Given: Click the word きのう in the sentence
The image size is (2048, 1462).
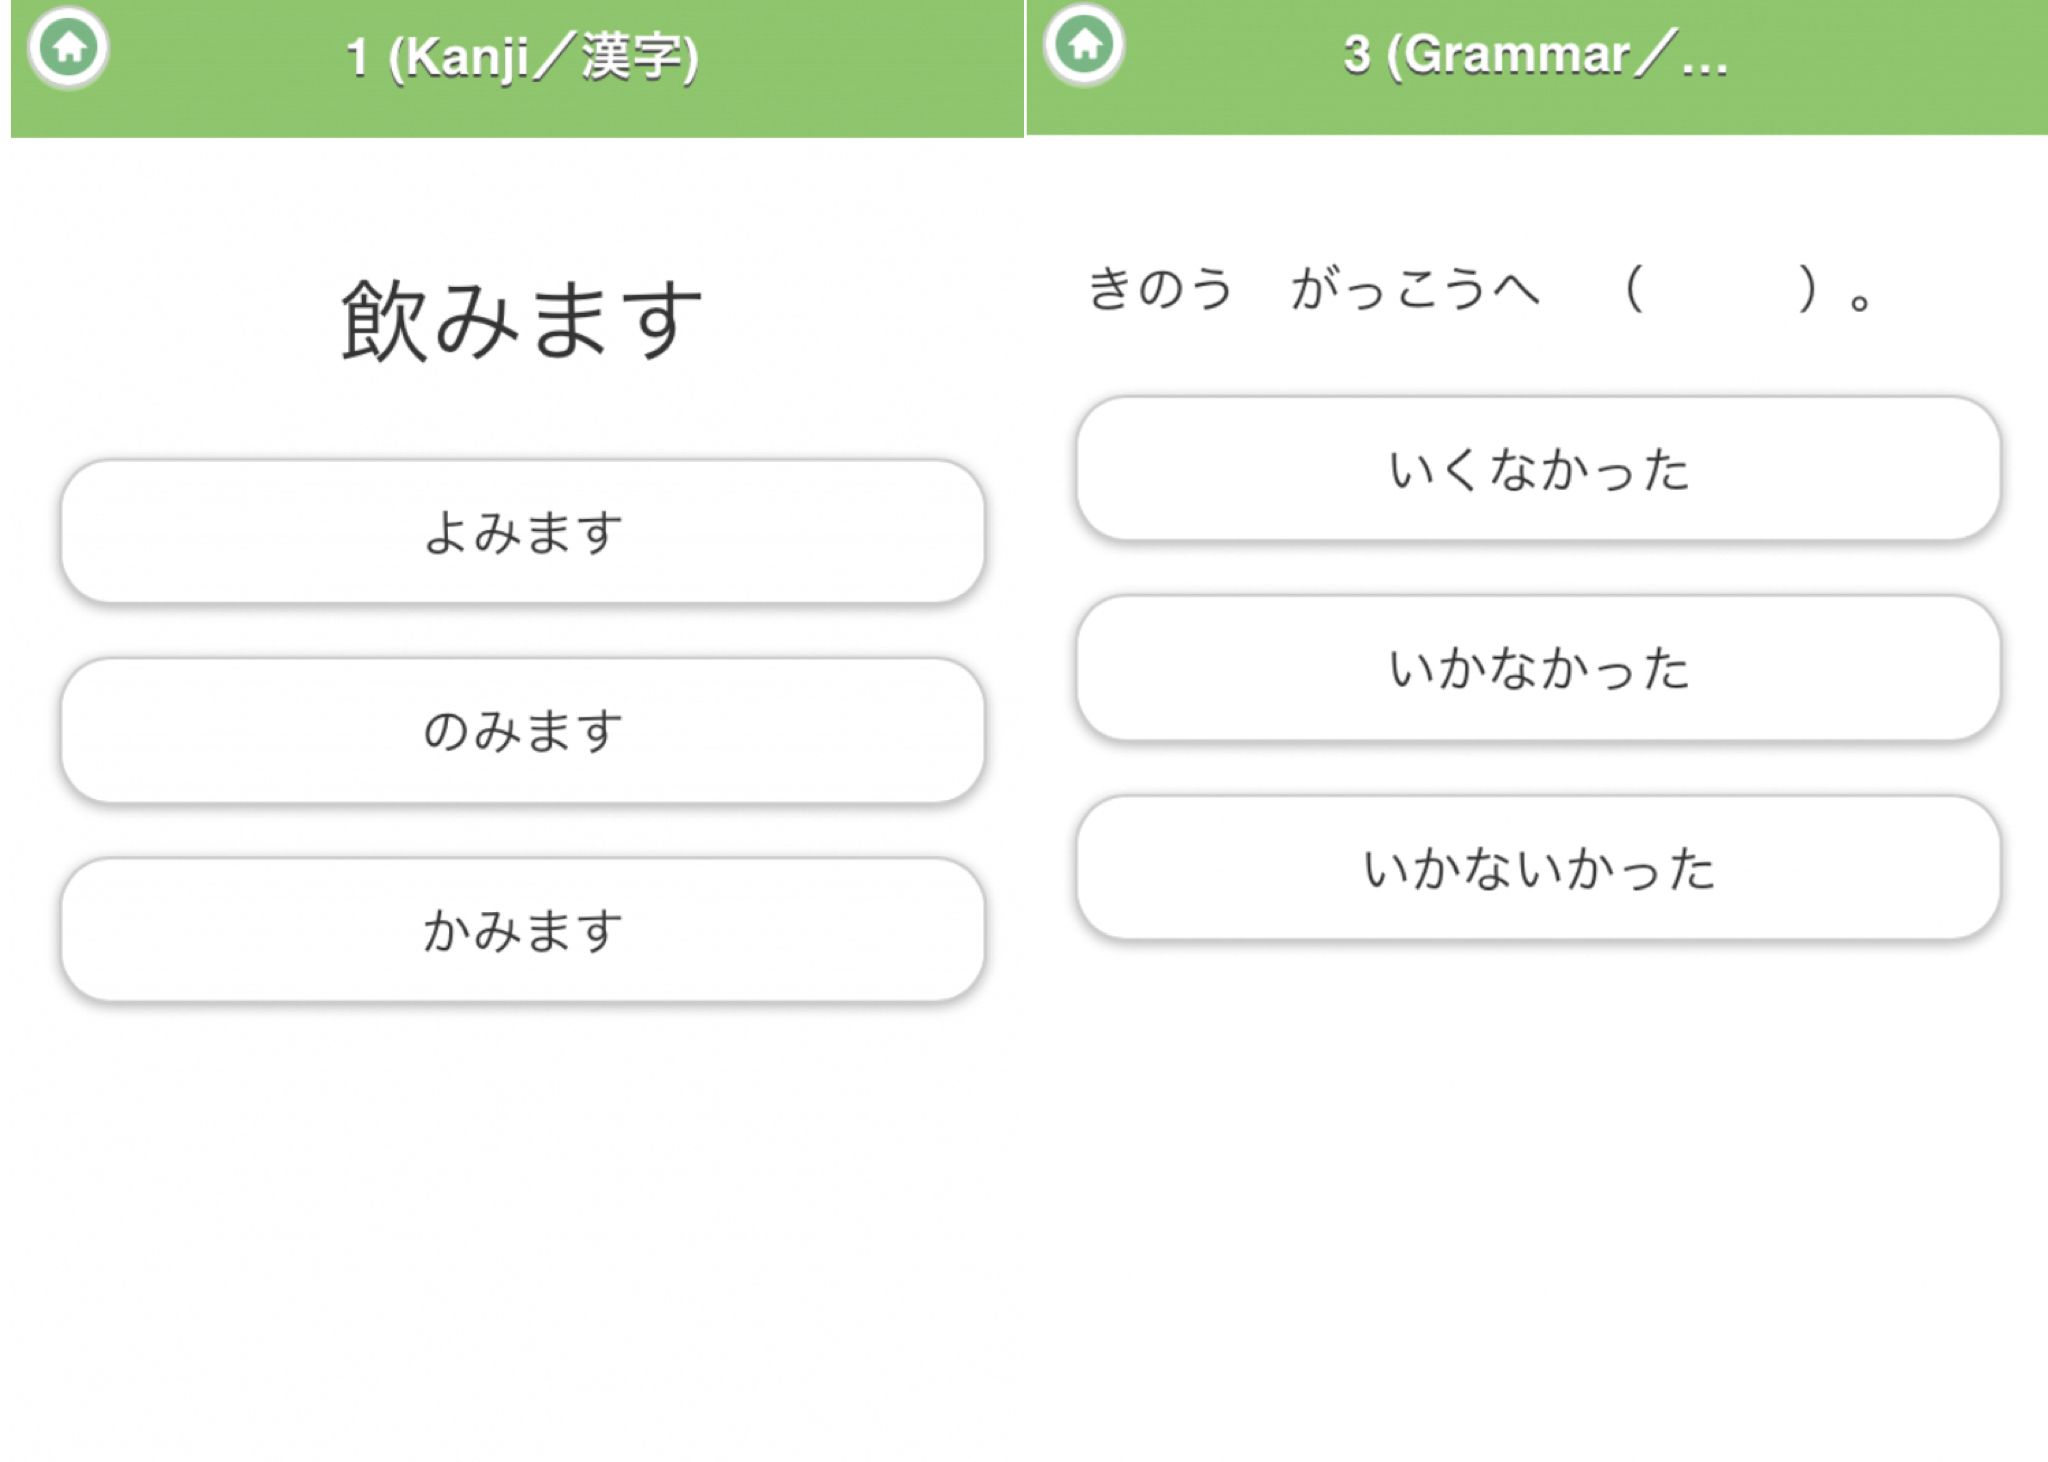Looking at the screenshot, I should [1160, 290].
